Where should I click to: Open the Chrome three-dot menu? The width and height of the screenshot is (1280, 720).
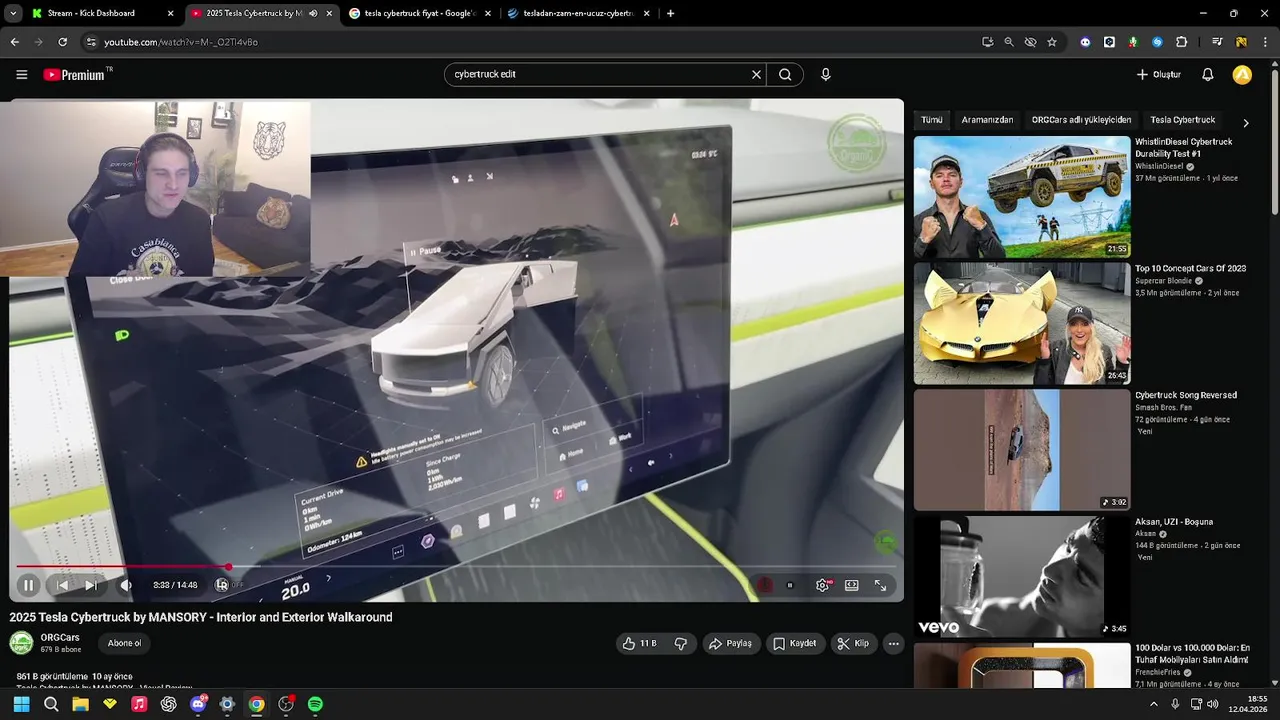click(1265, 42)
